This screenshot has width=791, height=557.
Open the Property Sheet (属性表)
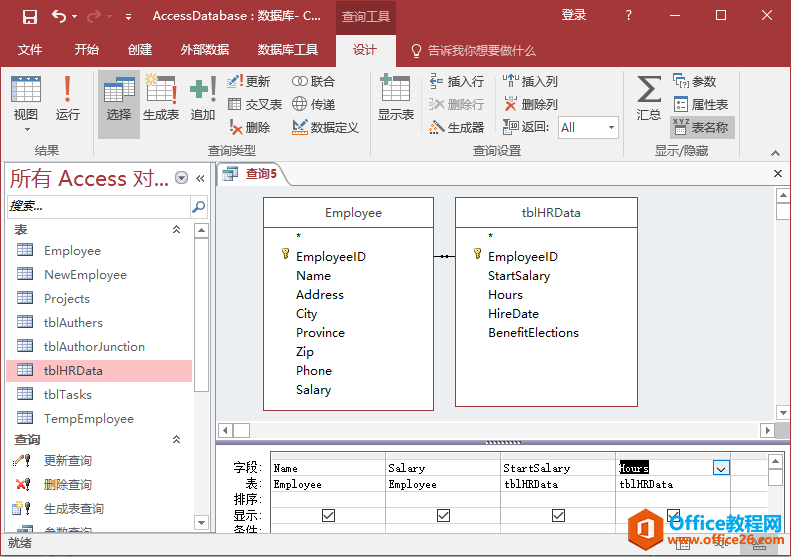click(x=700, y=104)
